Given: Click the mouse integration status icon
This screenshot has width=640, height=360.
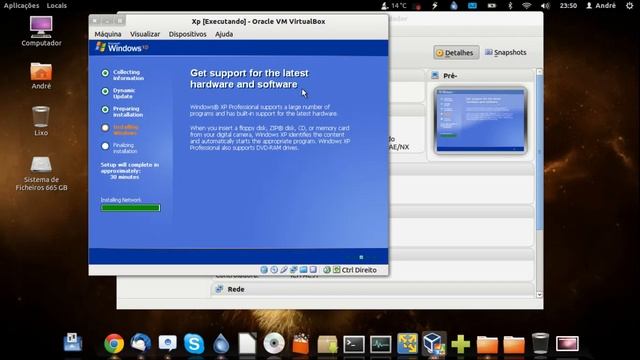Looking at the screenshot, I should click(327, 270).
